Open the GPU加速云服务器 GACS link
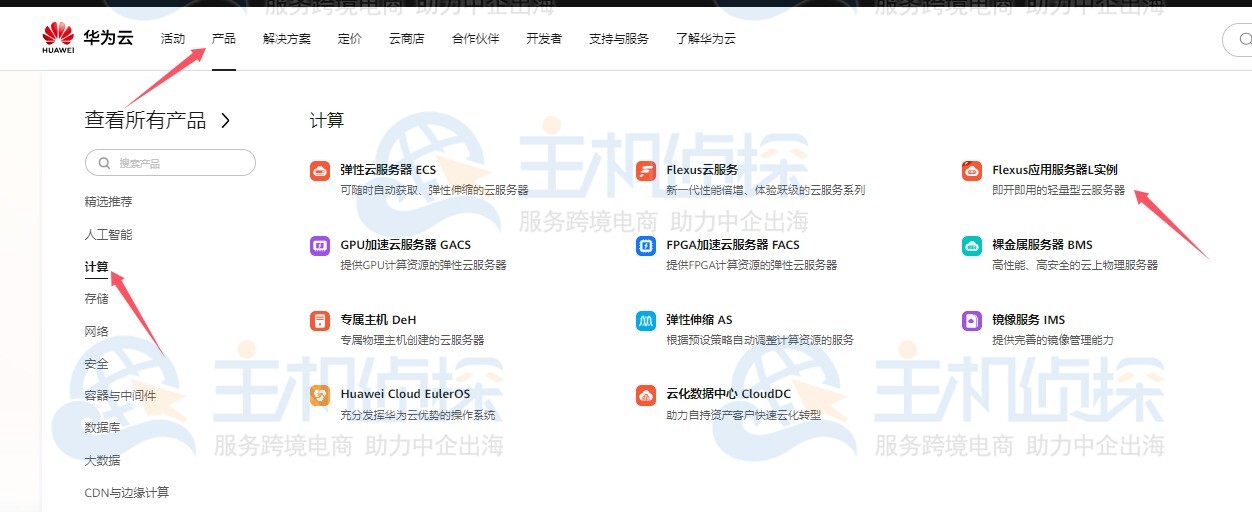1252x512 pixels. click(405, 245)
